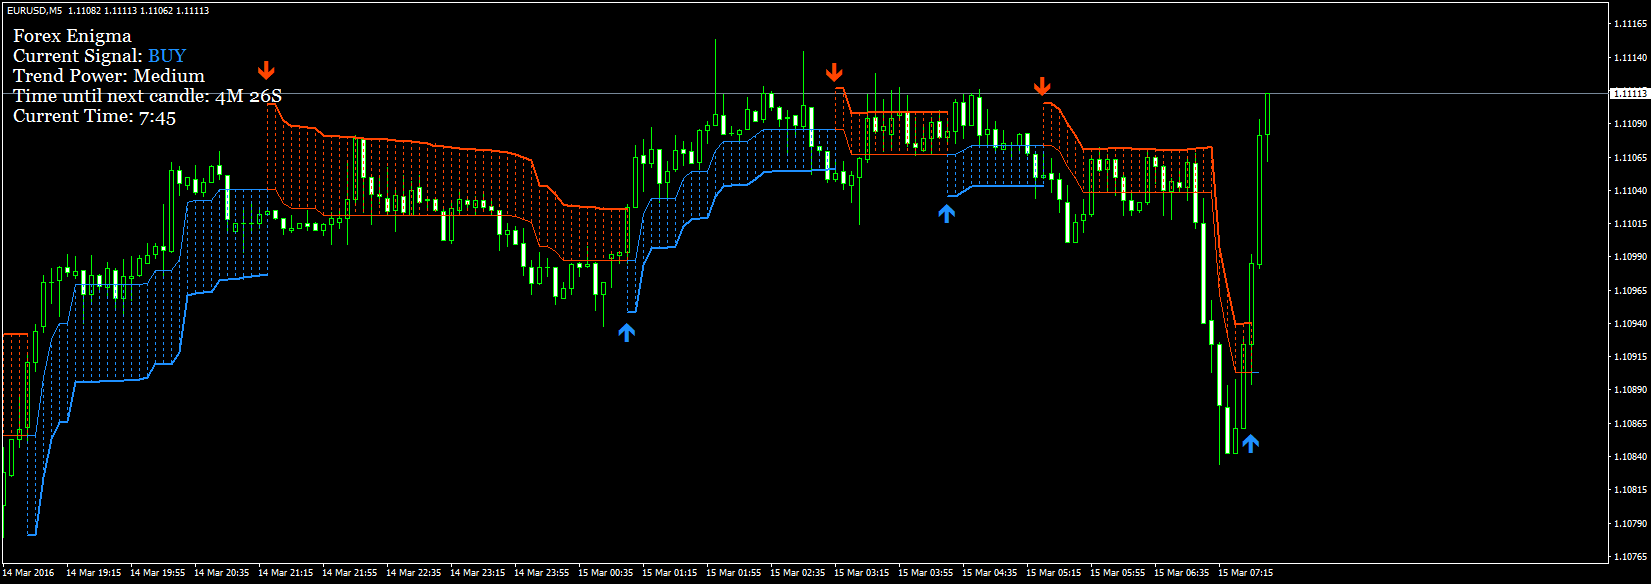Image resolution: width=1651 pixels, height=584 pixels.
Task: Click the 1.10940 price axis label
Action: (x=1630, y=324)
